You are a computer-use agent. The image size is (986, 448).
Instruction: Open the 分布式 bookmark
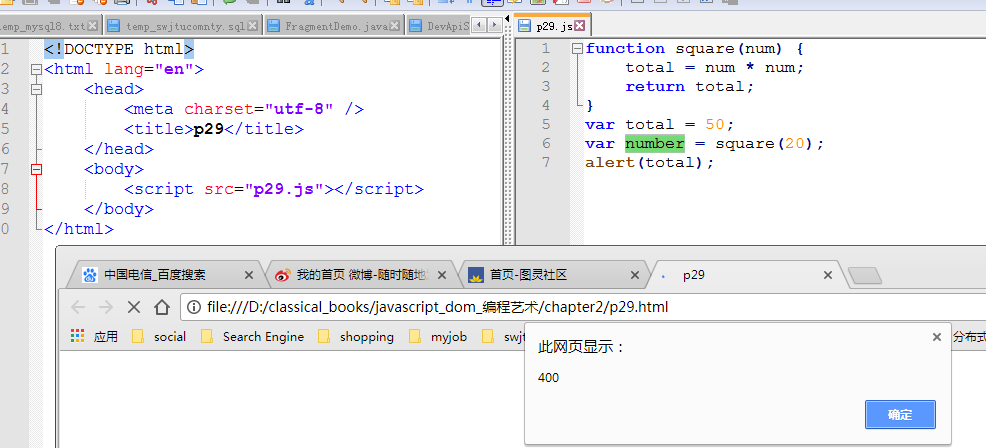968,337
